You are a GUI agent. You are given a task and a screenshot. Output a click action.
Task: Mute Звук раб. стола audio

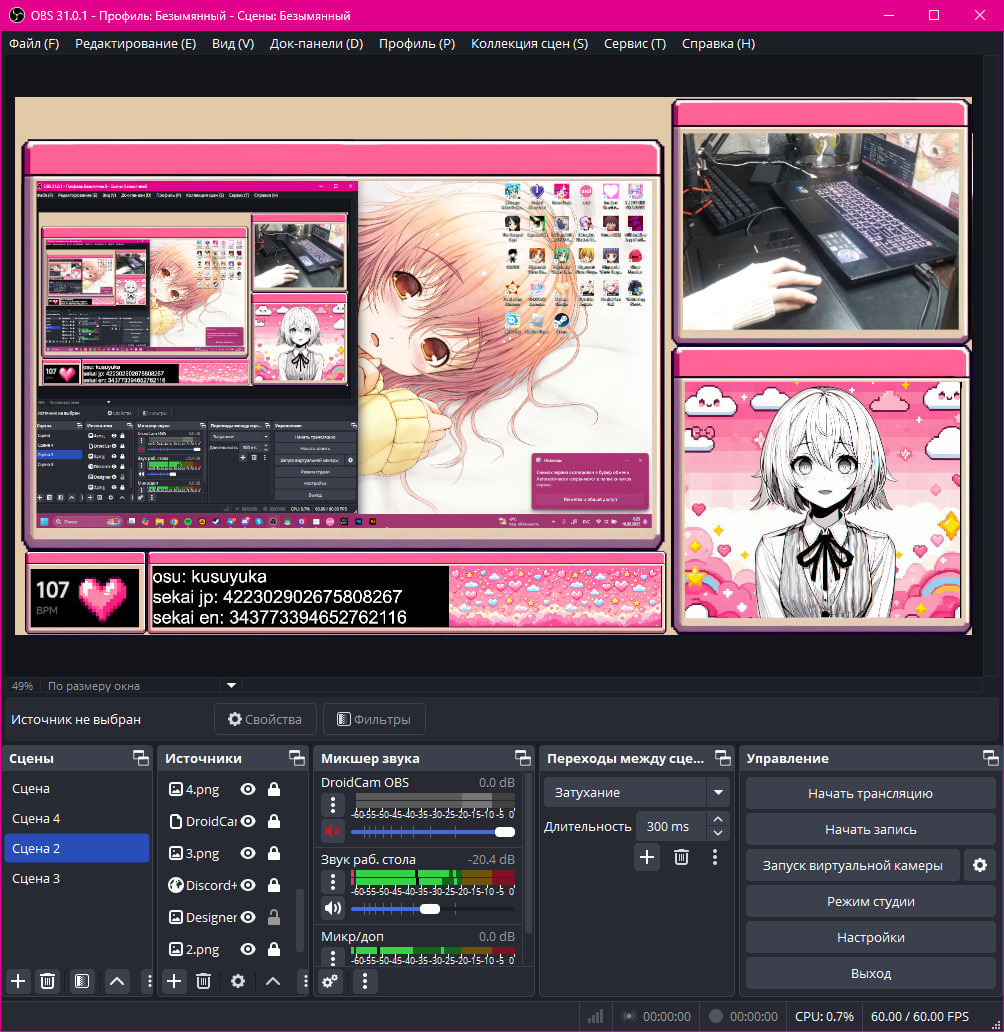[333, 908]
